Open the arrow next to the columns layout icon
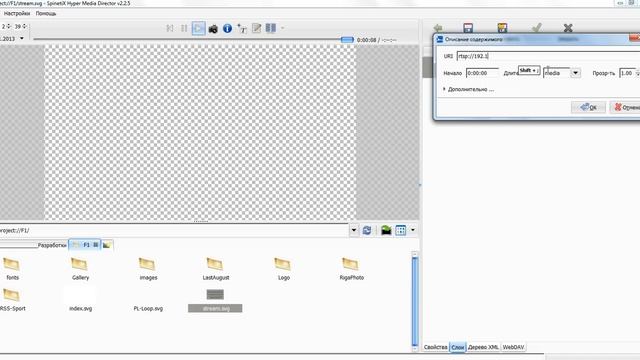Image resolution: width=640 pixels, height=360 pixels. click(x=282, y=28)
